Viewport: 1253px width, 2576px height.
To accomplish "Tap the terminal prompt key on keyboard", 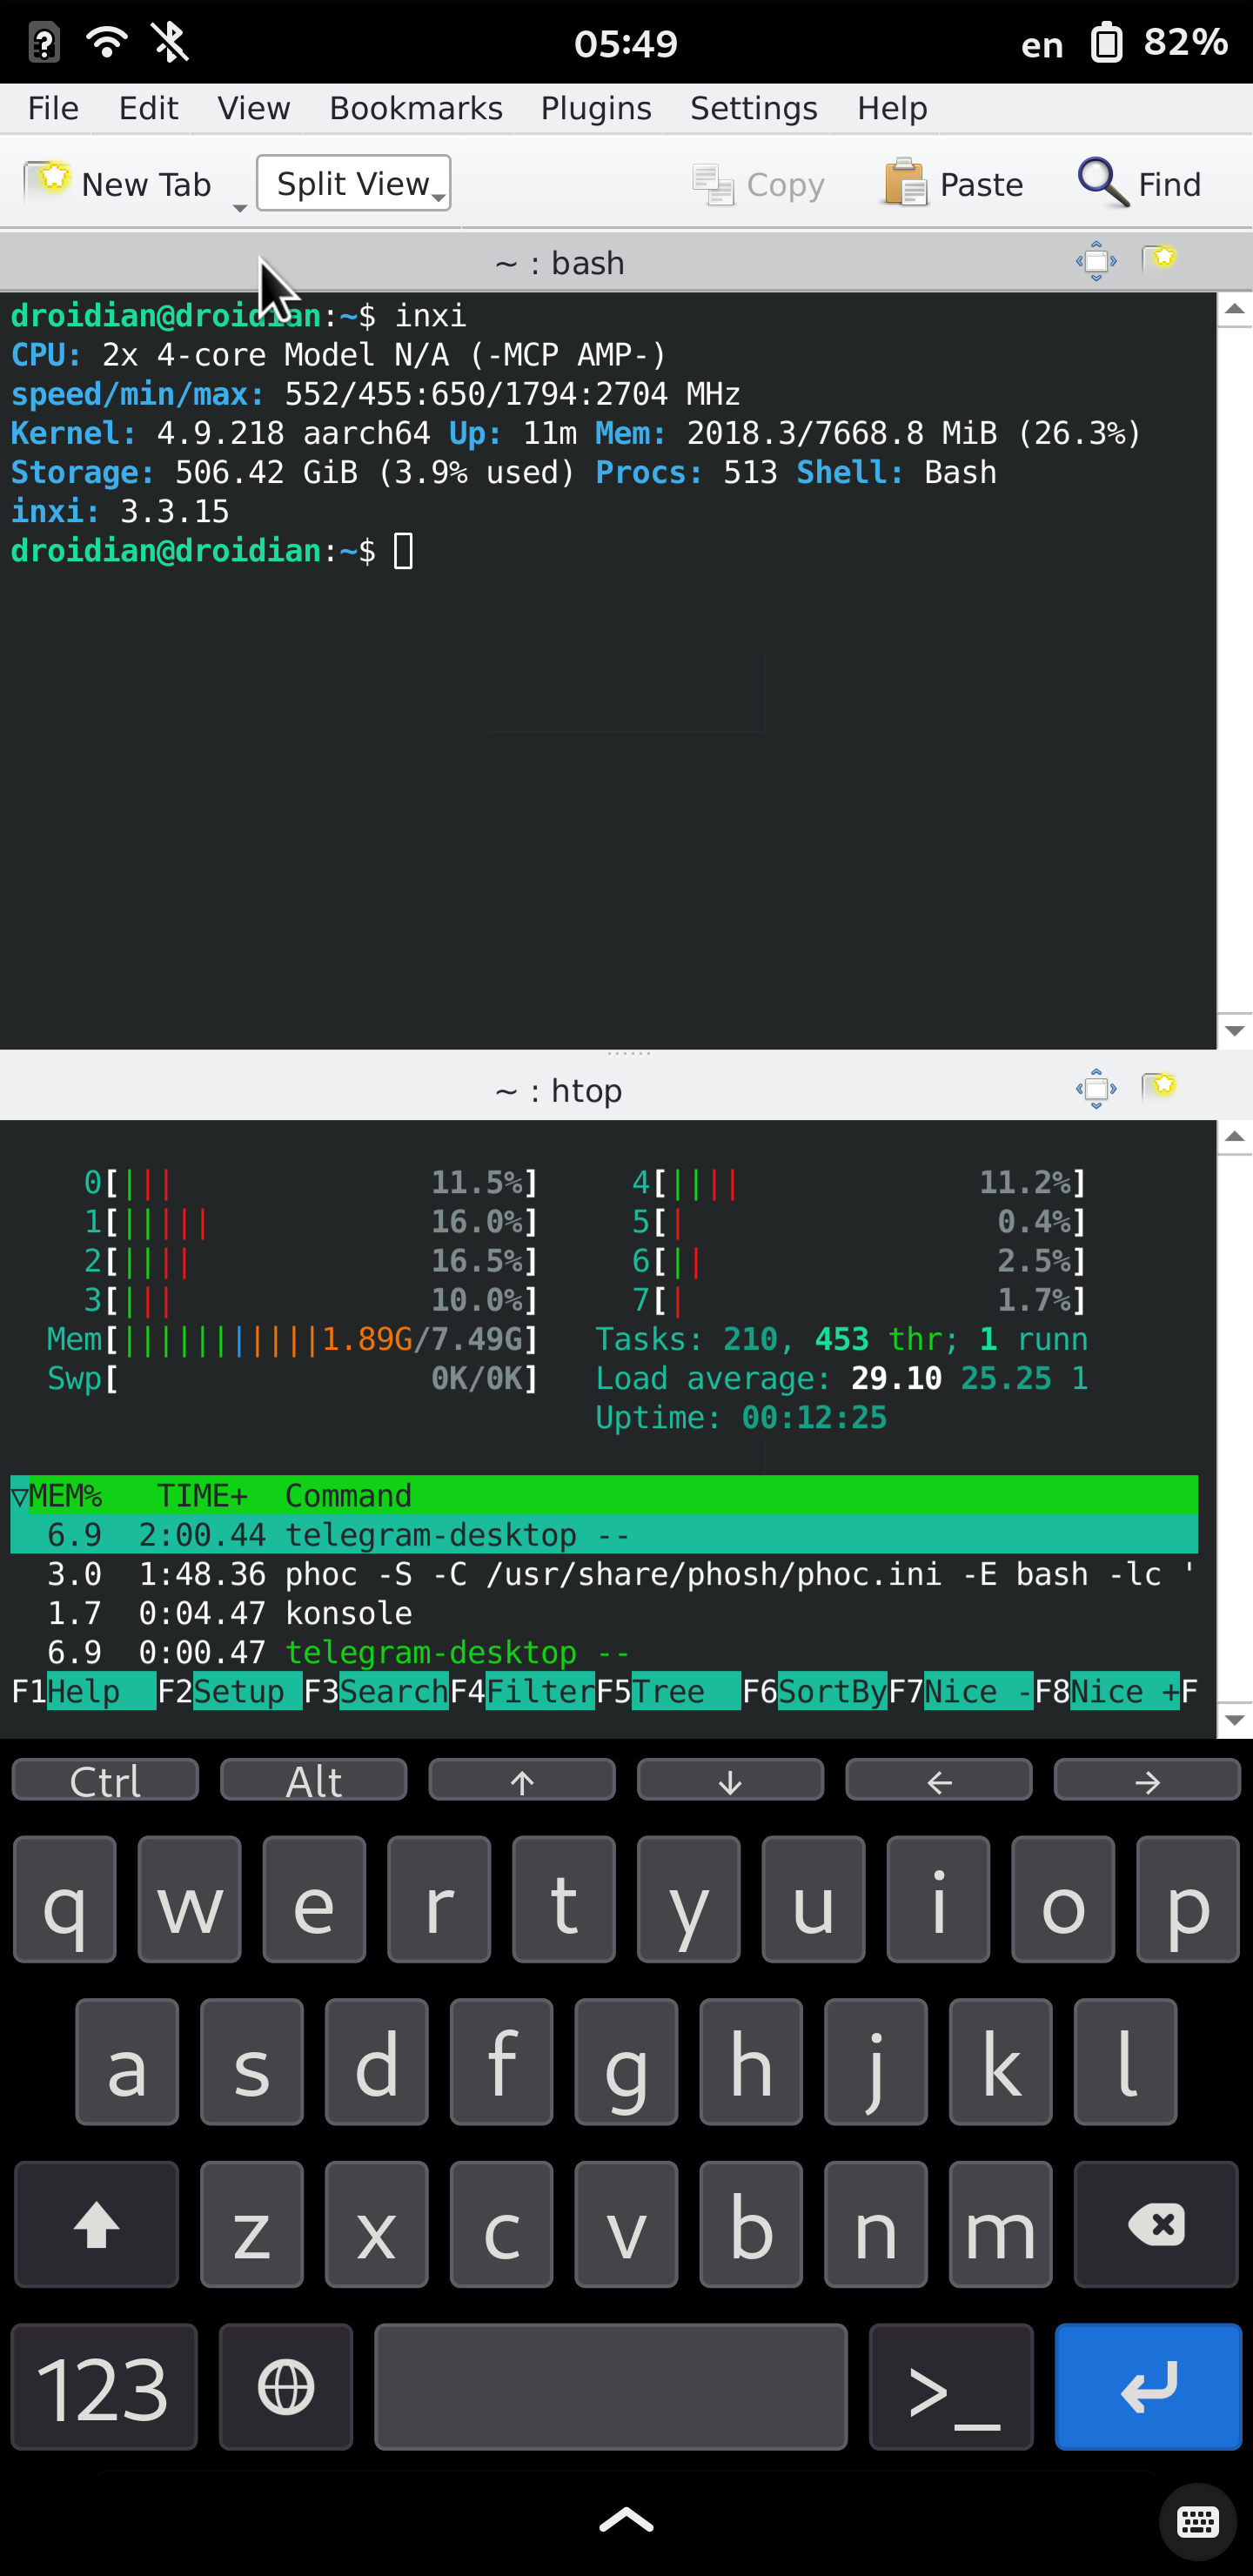I will click(x=950, y=2387).
